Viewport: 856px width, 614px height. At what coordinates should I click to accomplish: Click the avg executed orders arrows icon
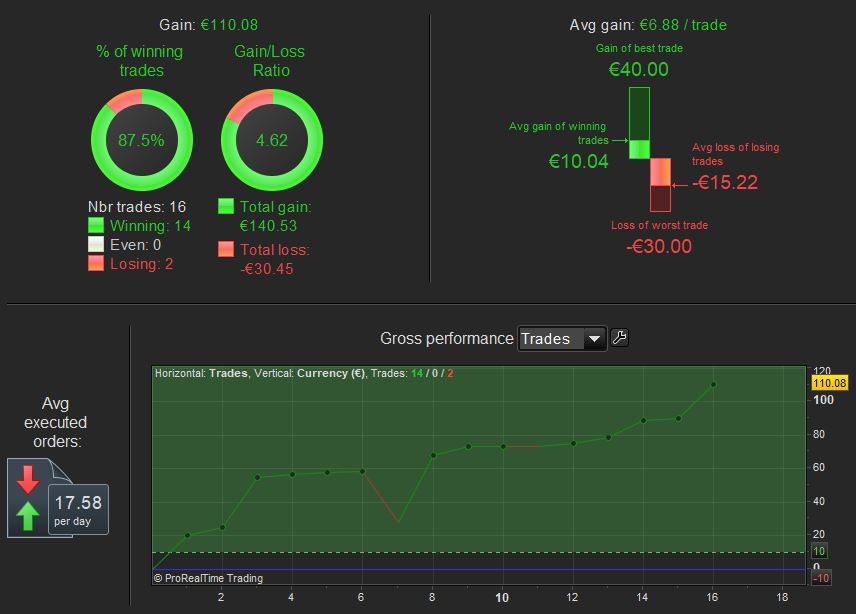[x=28, y=498]
